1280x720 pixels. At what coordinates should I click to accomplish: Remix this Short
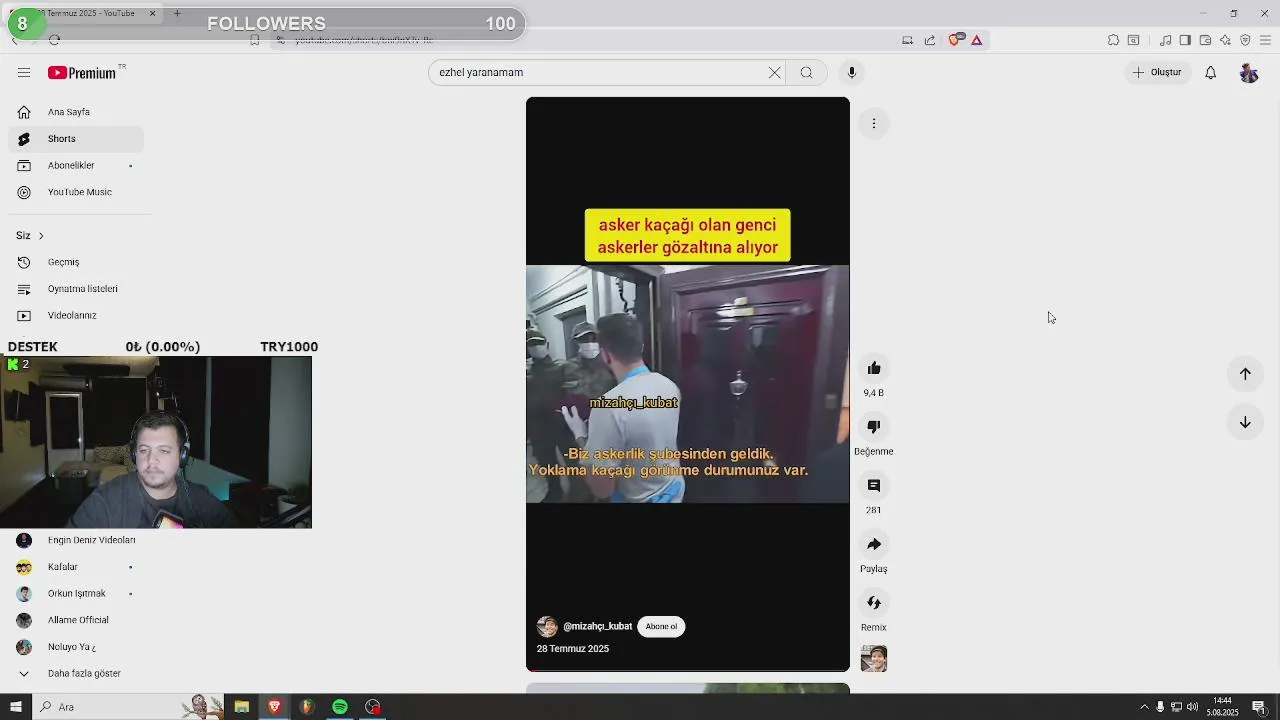pyautogui.click(x=874, y=603)
